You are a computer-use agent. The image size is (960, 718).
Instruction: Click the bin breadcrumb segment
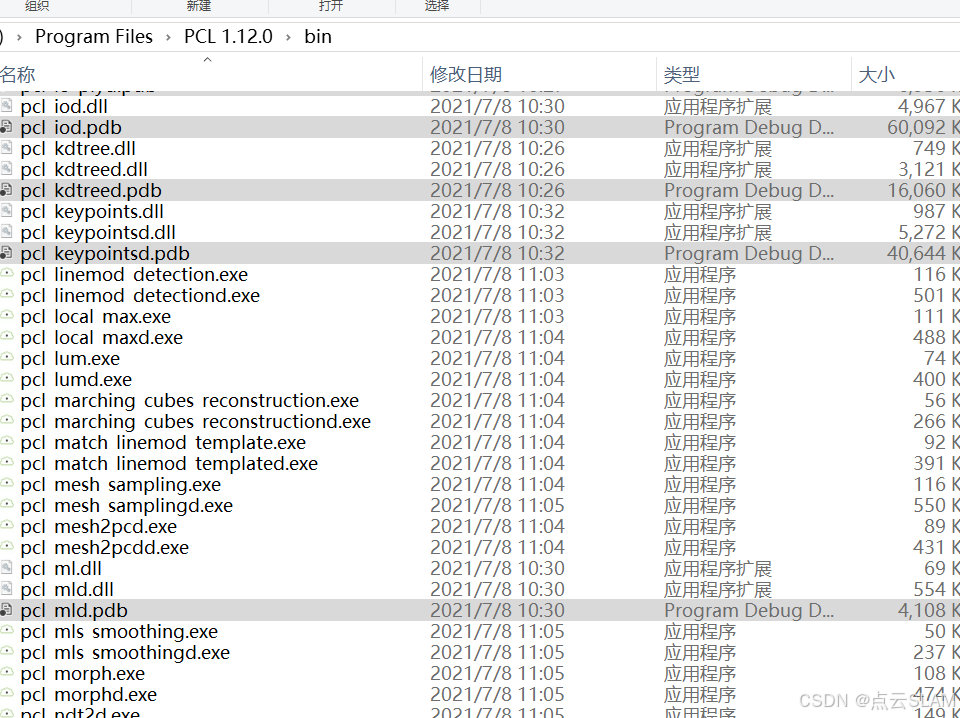click(x=318, y=37)
